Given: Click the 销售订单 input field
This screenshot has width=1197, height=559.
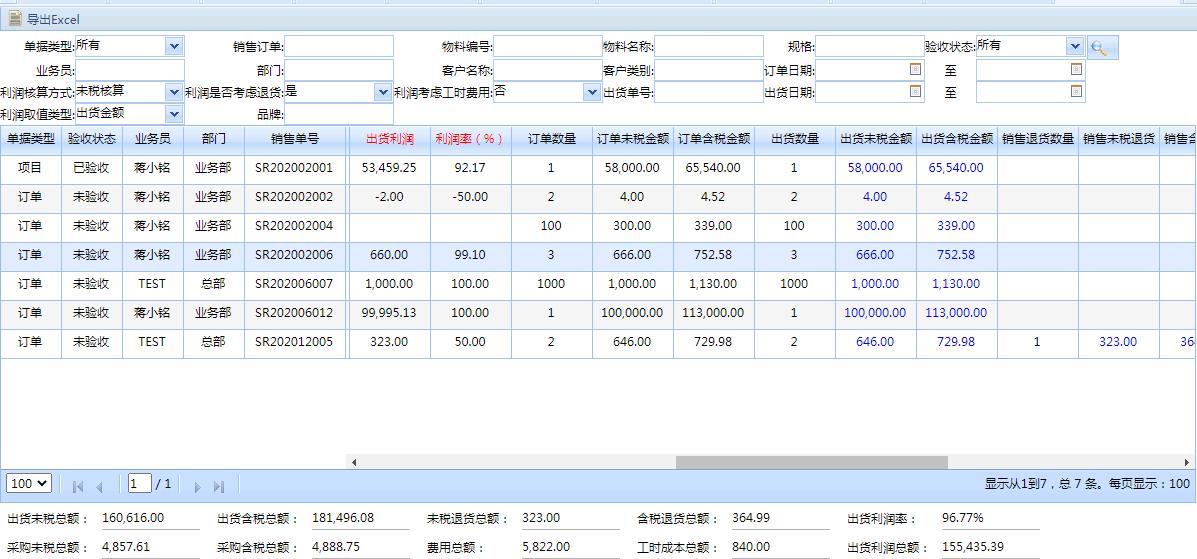Looking at the screenshot, I should pos(339,46).
